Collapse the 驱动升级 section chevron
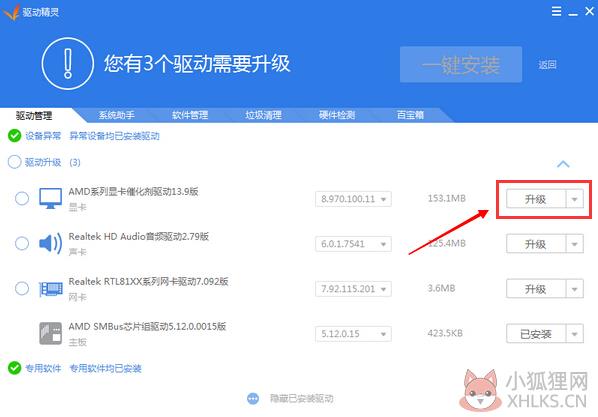This screenshot has height=417, width=598. pos(563,164)
